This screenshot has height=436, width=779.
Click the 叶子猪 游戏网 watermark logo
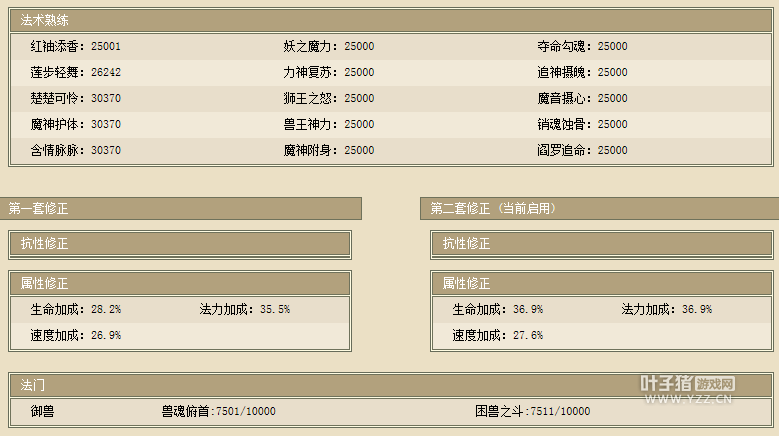(688, 384)
